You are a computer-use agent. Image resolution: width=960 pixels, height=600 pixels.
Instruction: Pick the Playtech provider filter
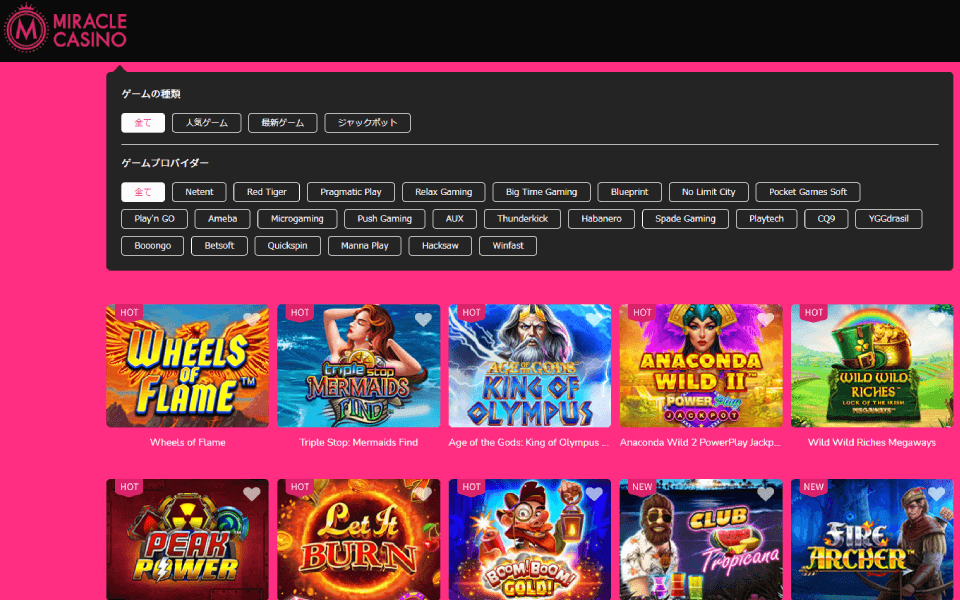click(766, 219)
